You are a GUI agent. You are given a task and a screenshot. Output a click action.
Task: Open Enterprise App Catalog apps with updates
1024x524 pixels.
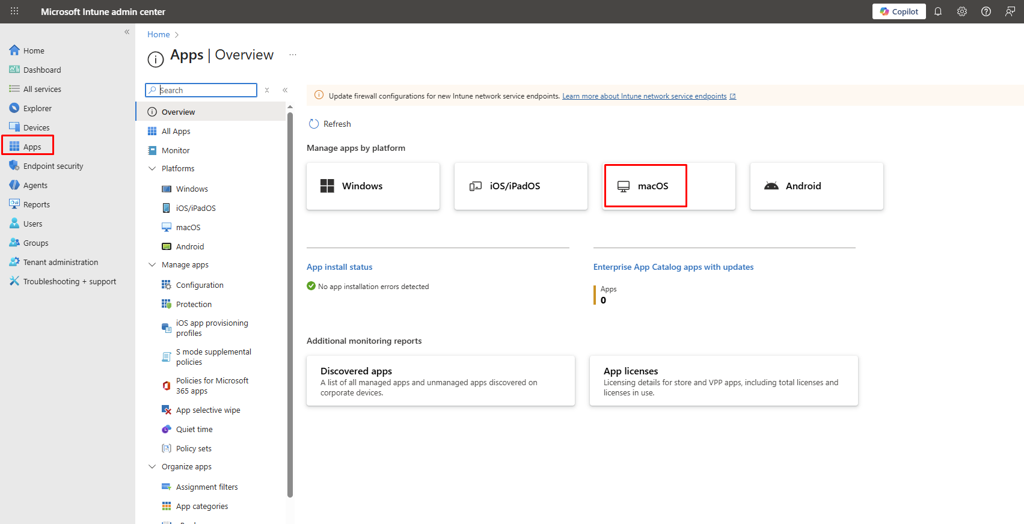(673, 267)
